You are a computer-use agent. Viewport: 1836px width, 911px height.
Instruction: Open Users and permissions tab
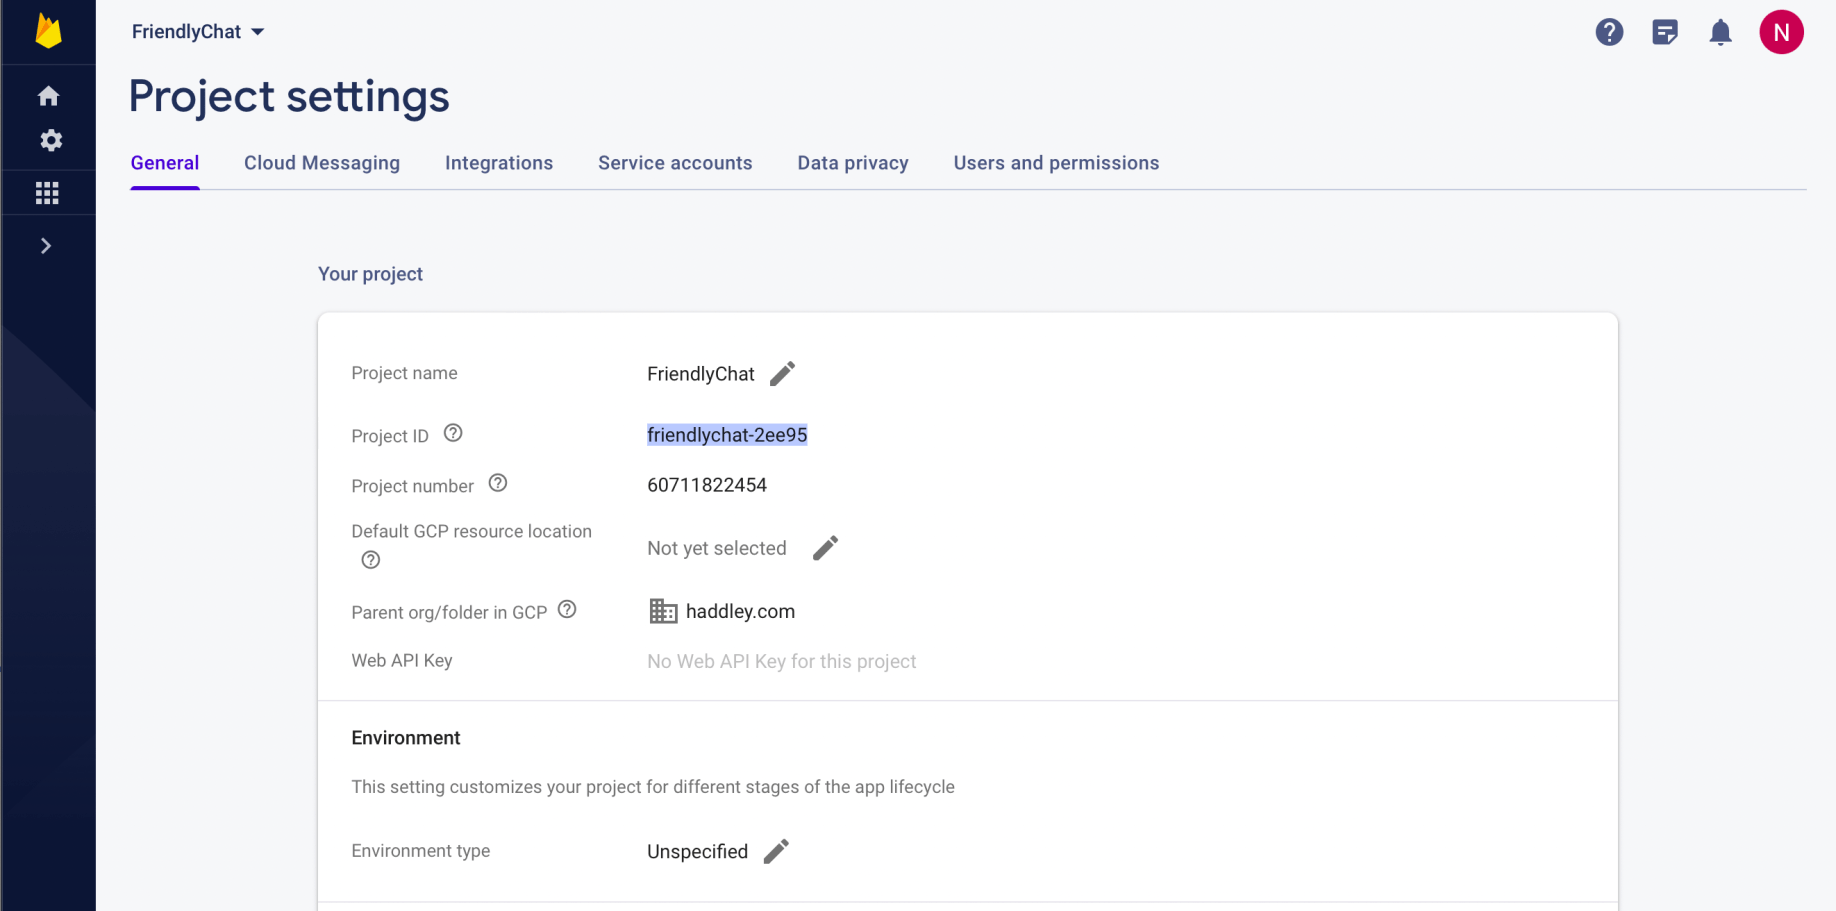(1056, 163)
